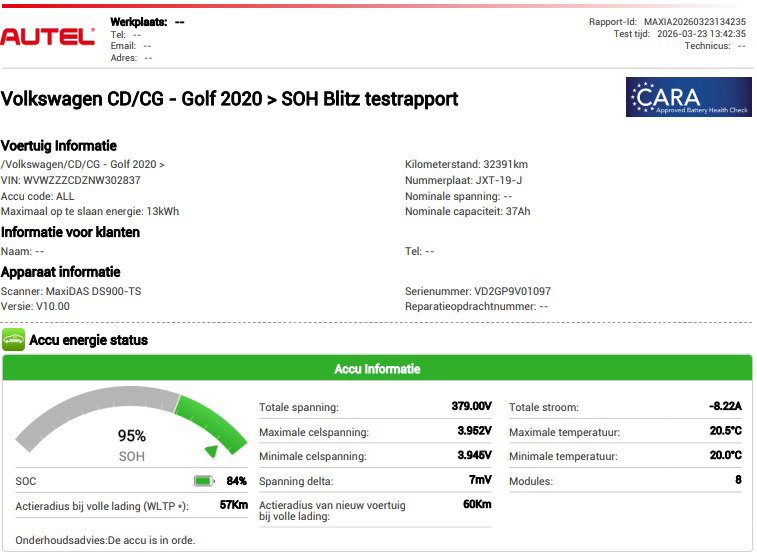Select Scanner: MaxiDAS DS900-TS
The image size is (757, 556).
pos(71,292)
